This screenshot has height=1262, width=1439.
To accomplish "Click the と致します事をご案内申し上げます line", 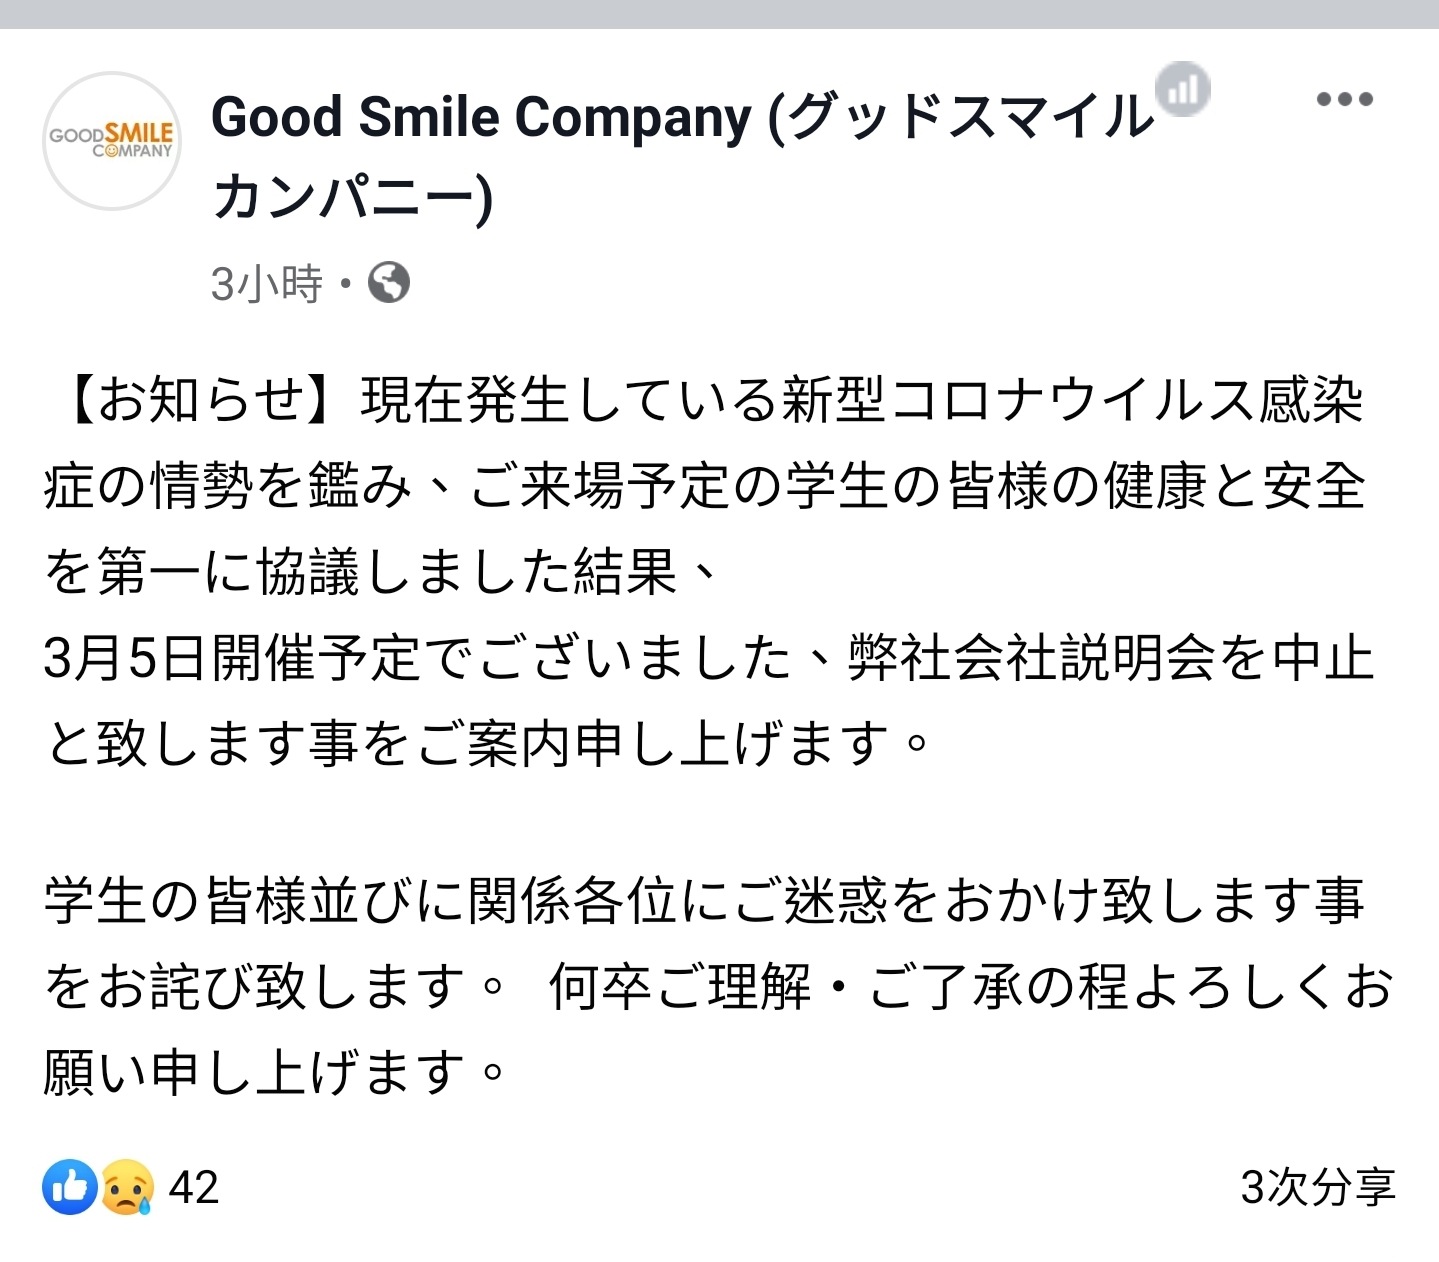I will [489, 744].
